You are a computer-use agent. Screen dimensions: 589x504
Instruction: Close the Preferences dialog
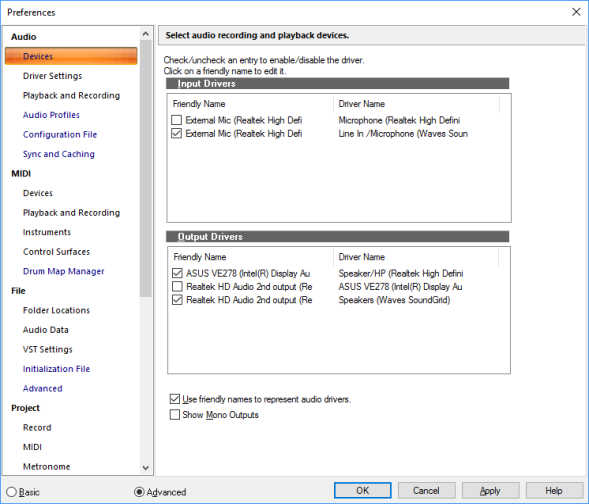click(x=576, y=12)
